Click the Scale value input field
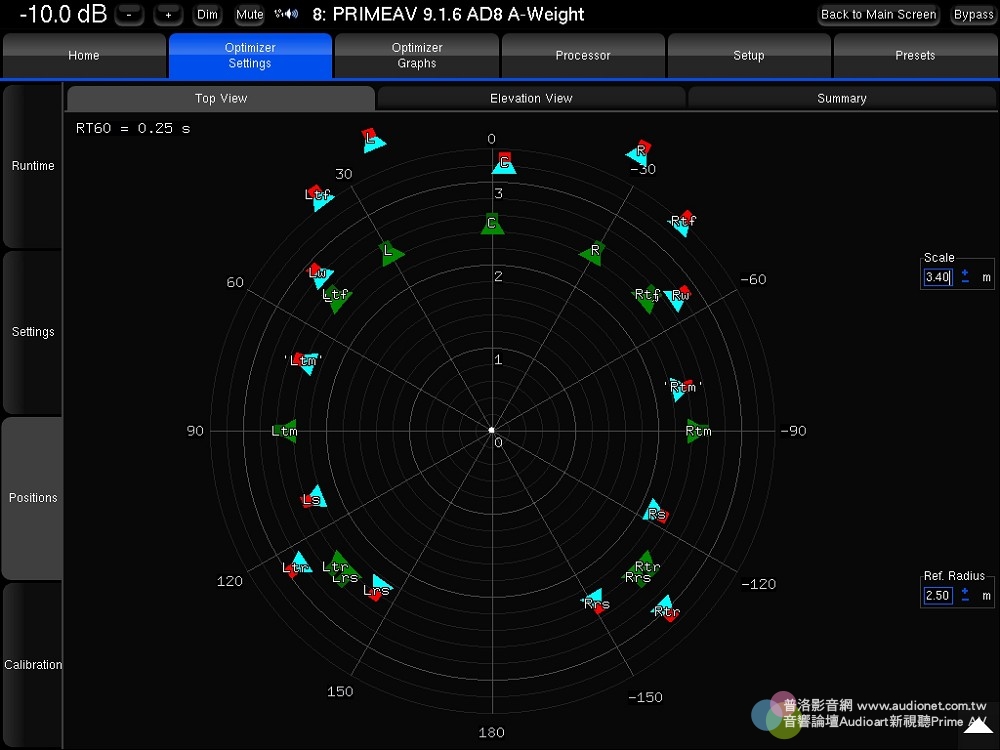The image size is (1000, 750). [x=938, y=277]
